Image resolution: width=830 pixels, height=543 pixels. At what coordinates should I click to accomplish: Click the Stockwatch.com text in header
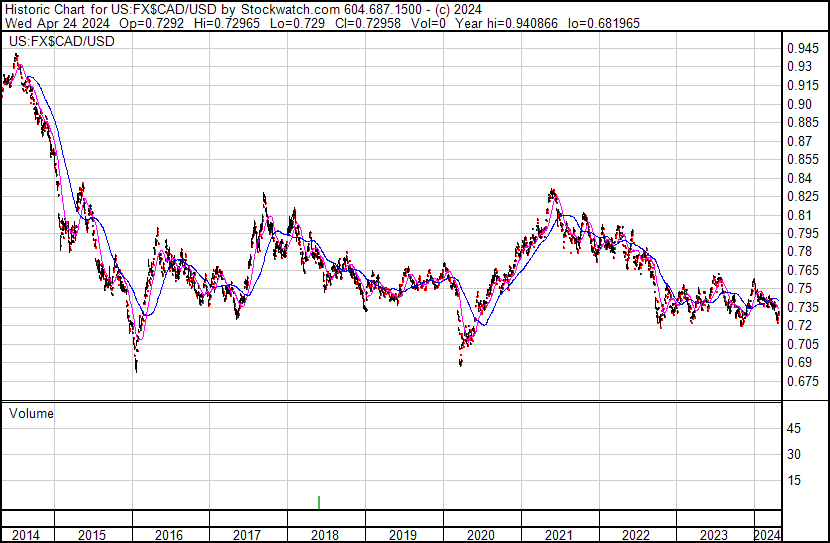coord(298,8)
